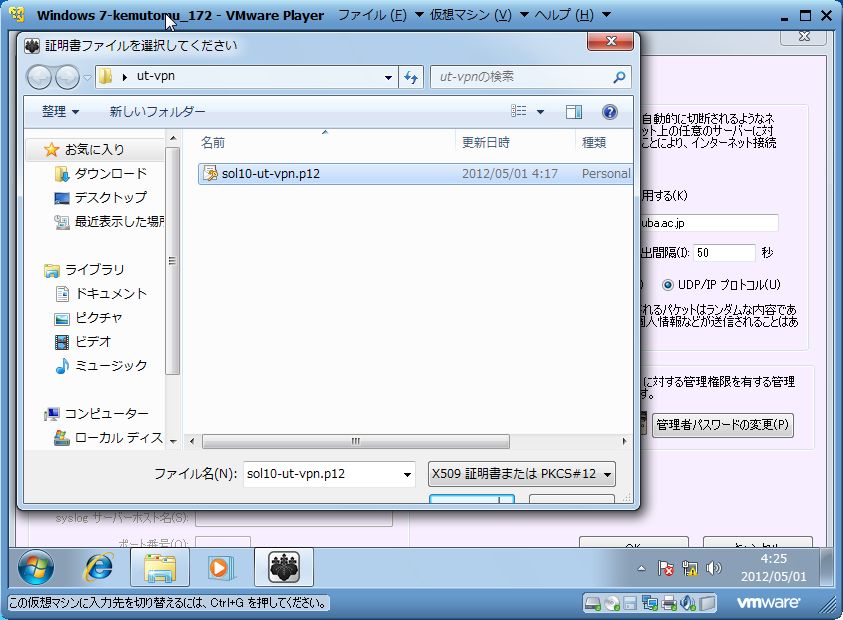Expand the ut-vpn breadcrumb arrow
Screen dimensions: 843x620
(x=125, y=77)
